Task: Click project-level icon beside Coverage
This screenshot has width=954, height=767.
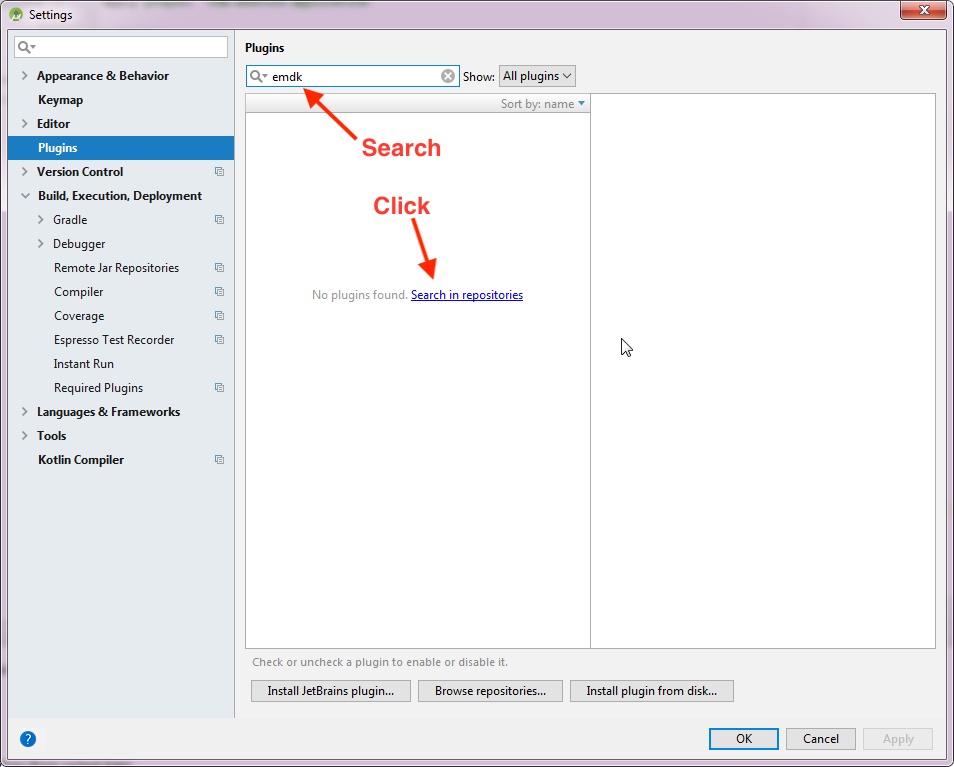Action: tap(220, 316)
